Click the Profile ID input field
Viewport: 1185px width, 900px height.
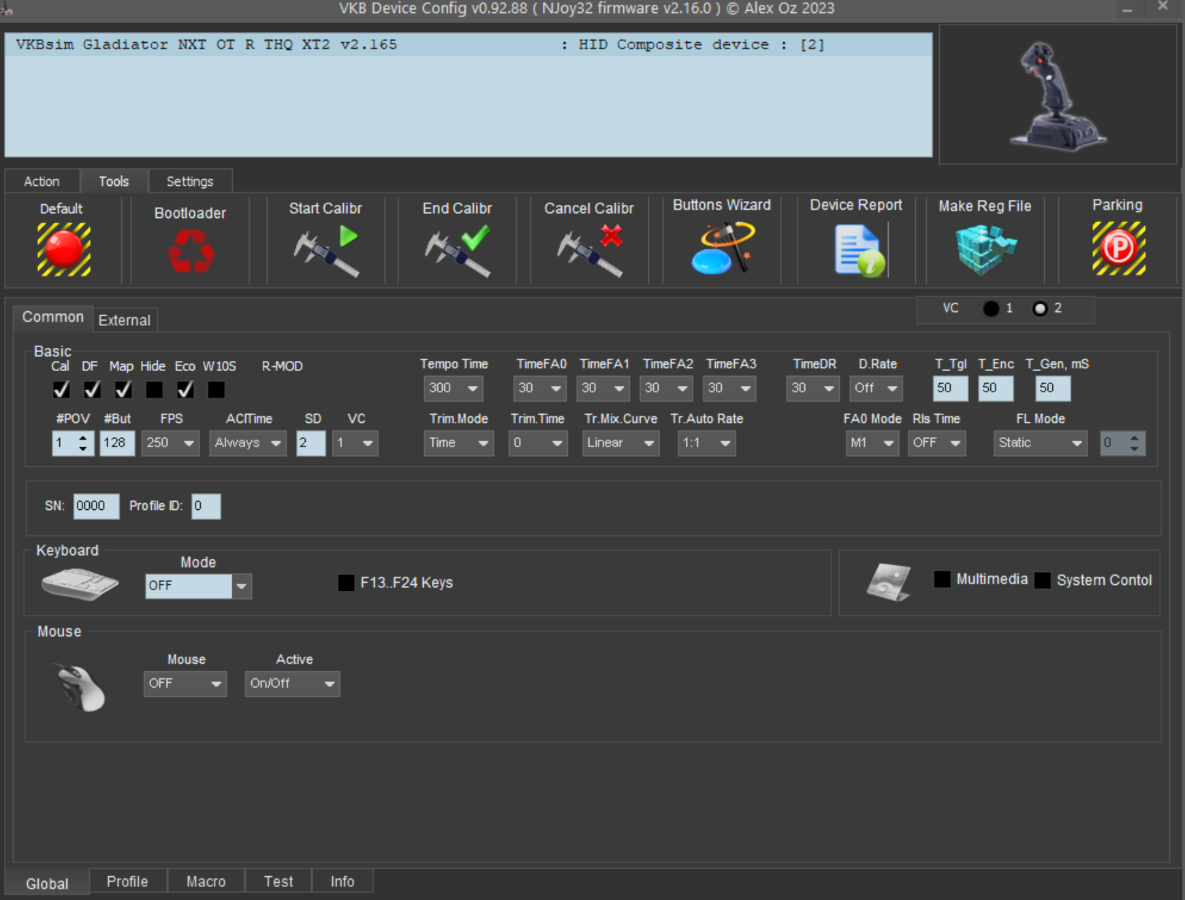point(206,506)
